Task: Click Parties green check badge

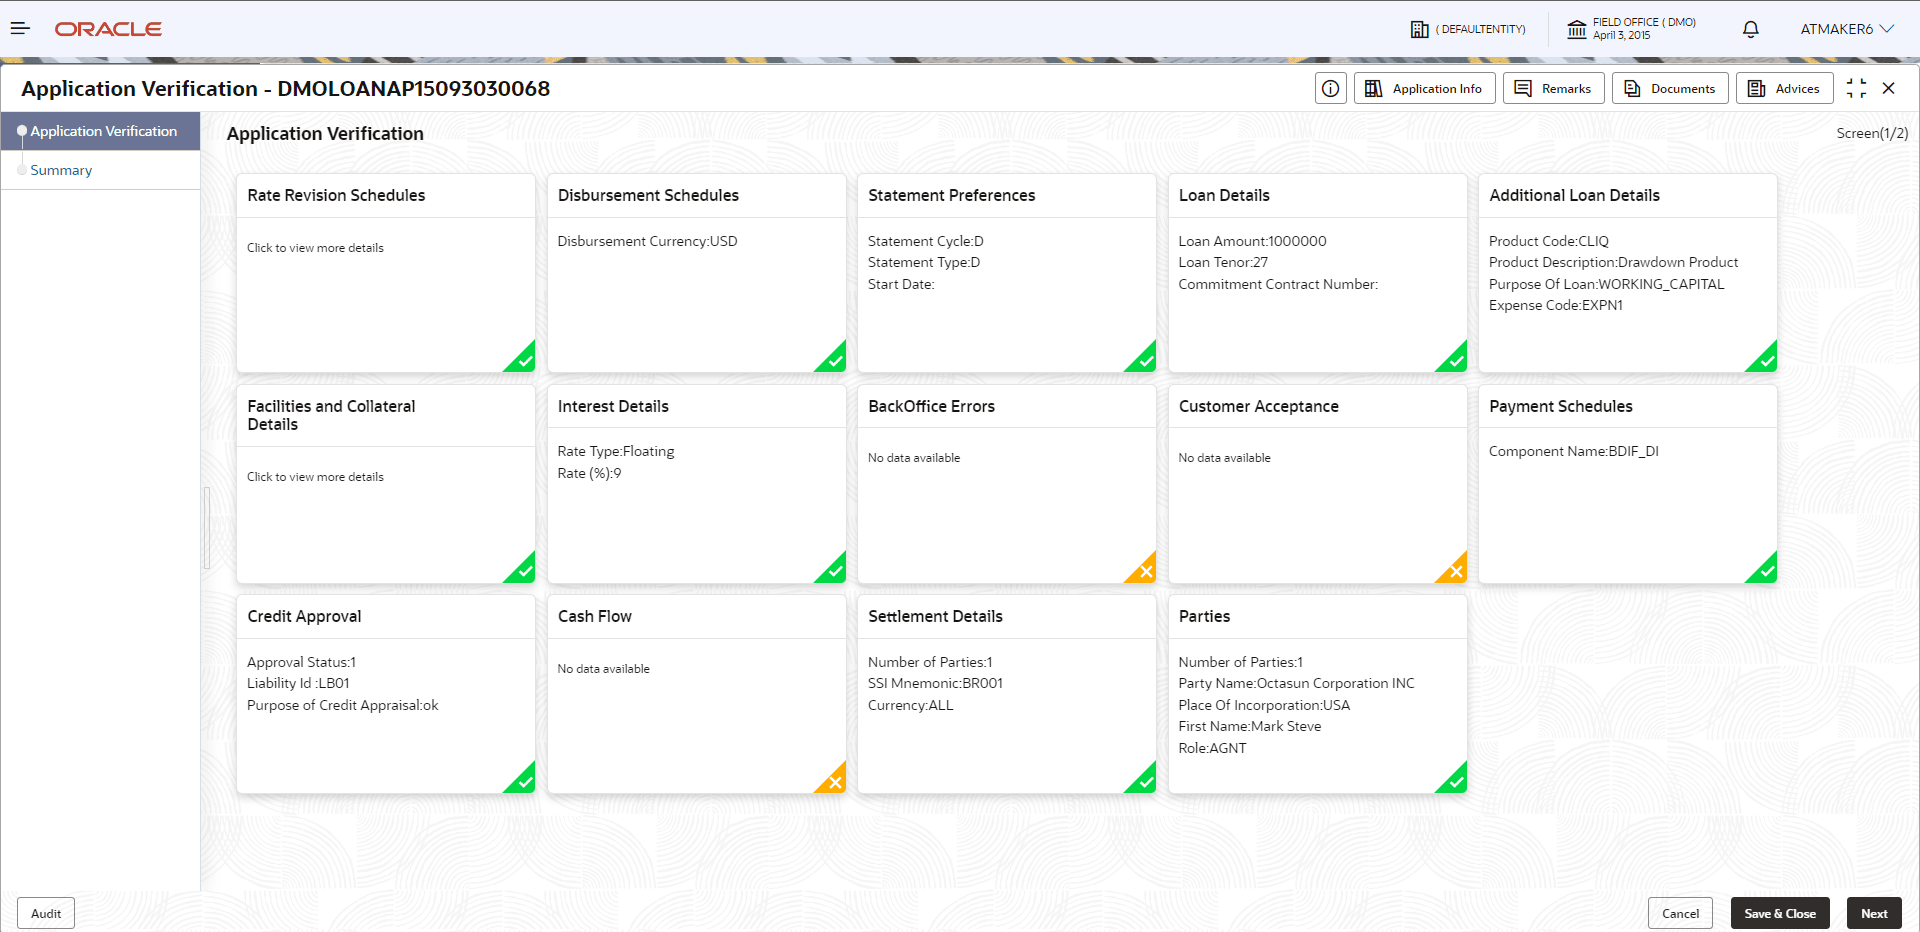Action: (1455, 781)
